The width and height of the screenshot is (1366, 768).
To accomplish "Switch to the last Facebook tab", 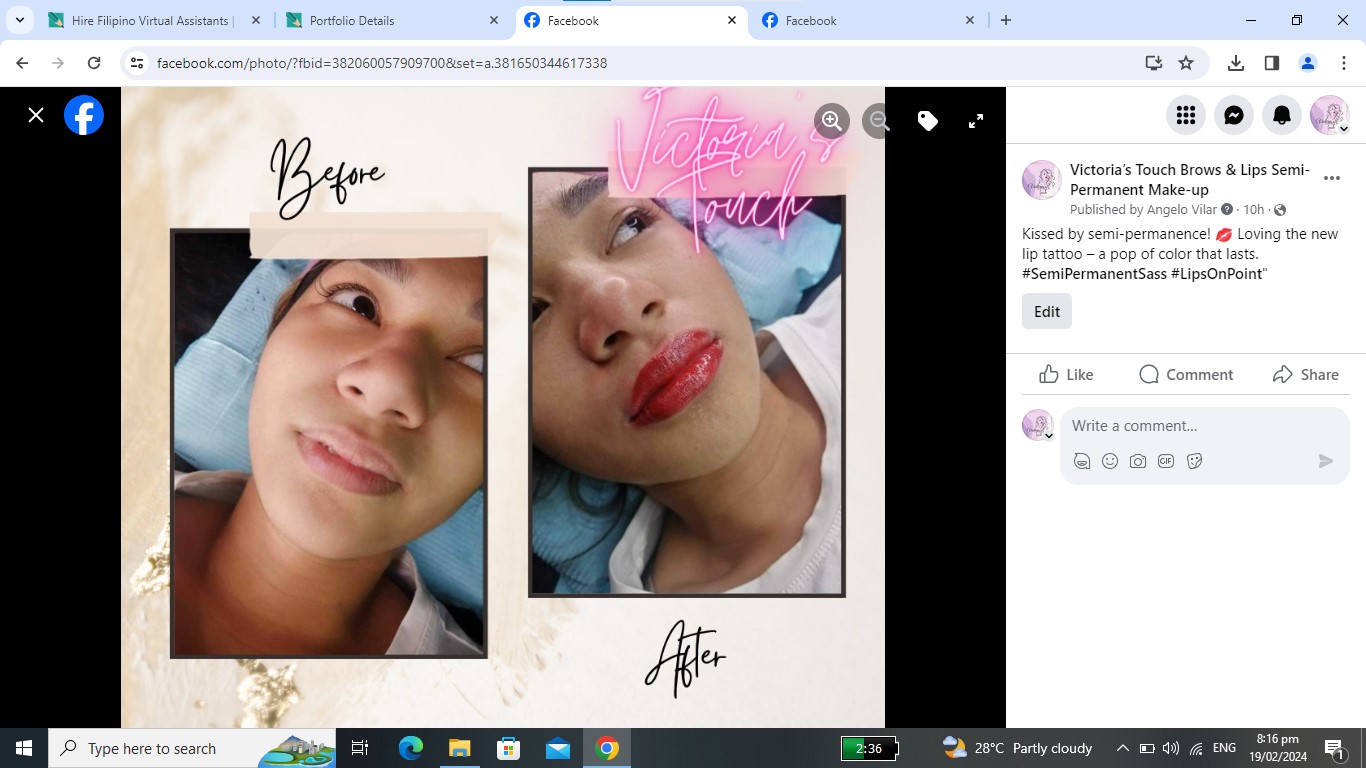I will pyautogui.click(x=868, y=20).
